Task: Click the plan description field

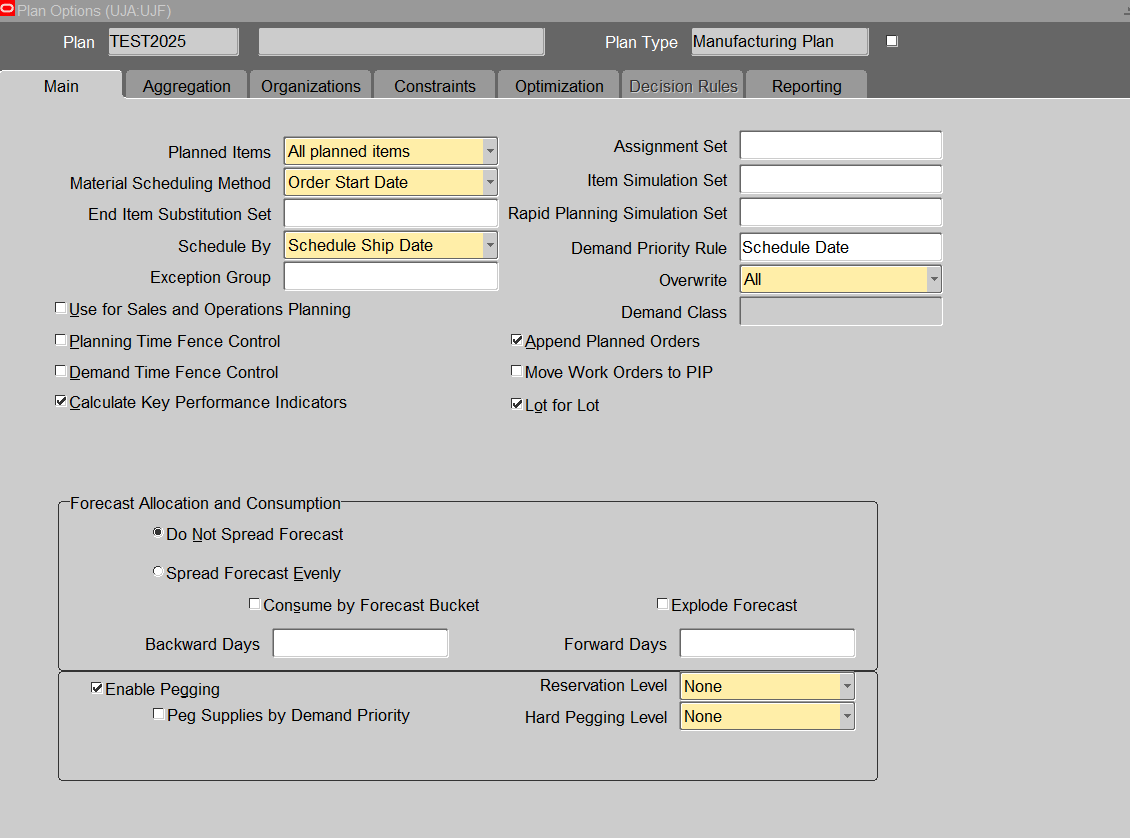Action: pos(401,42)
